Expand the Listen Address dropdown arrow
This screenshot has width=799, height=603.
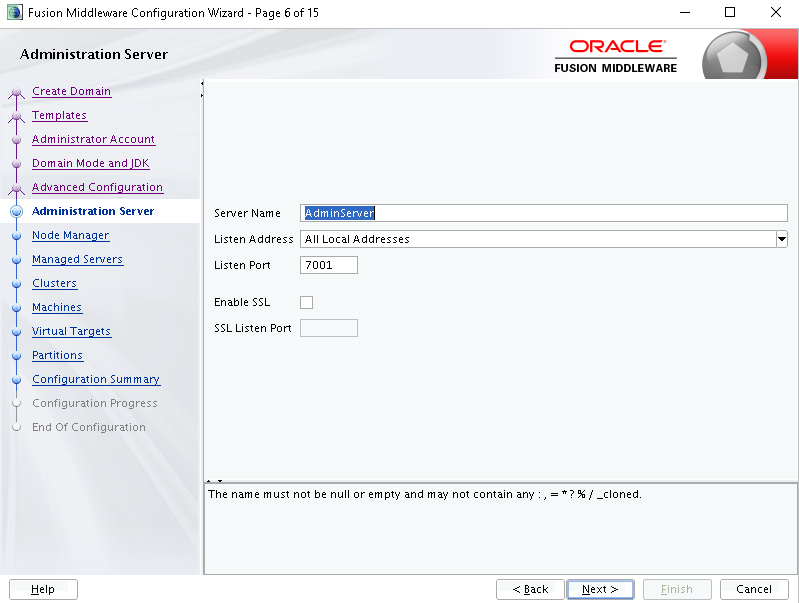[x=782, y=239]
